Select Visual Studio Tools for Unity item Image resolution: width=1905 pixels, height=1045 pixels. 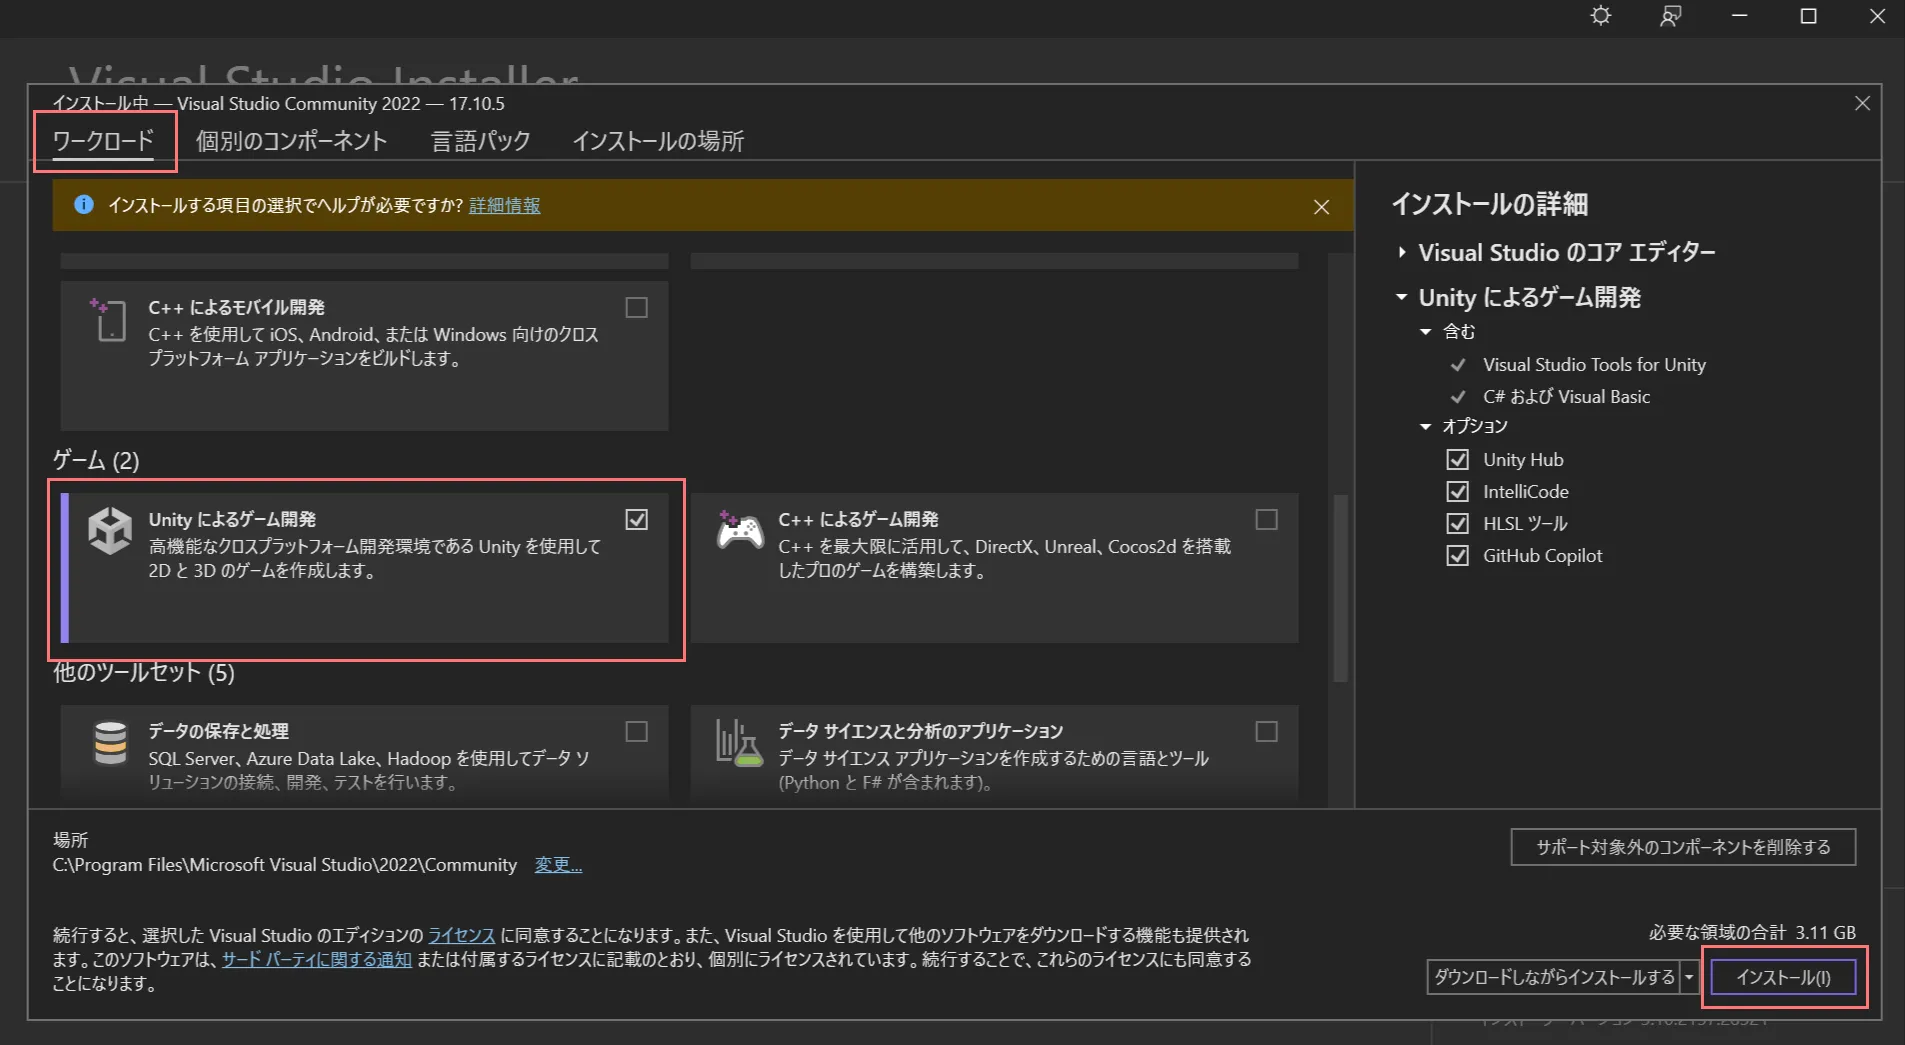[x=1594, y=365]
